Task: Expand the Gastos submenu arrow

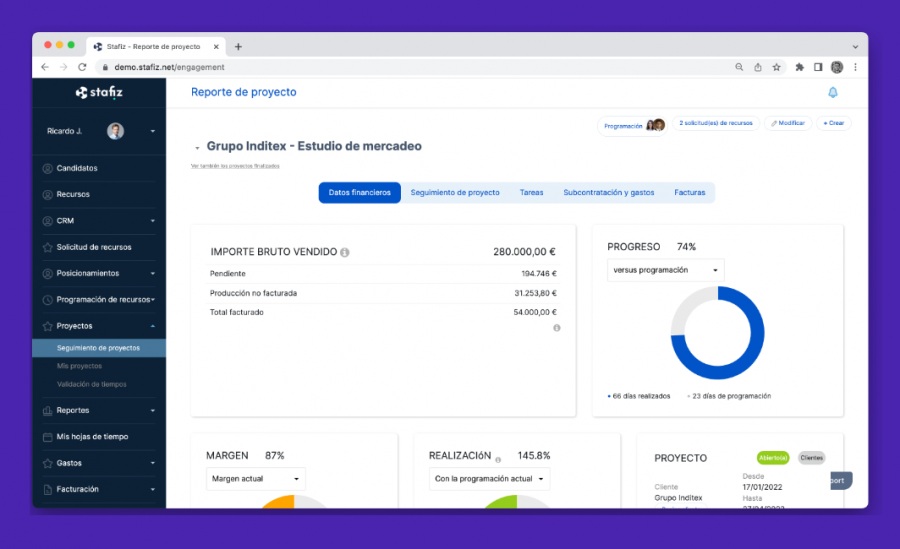Action: (153, 463)
